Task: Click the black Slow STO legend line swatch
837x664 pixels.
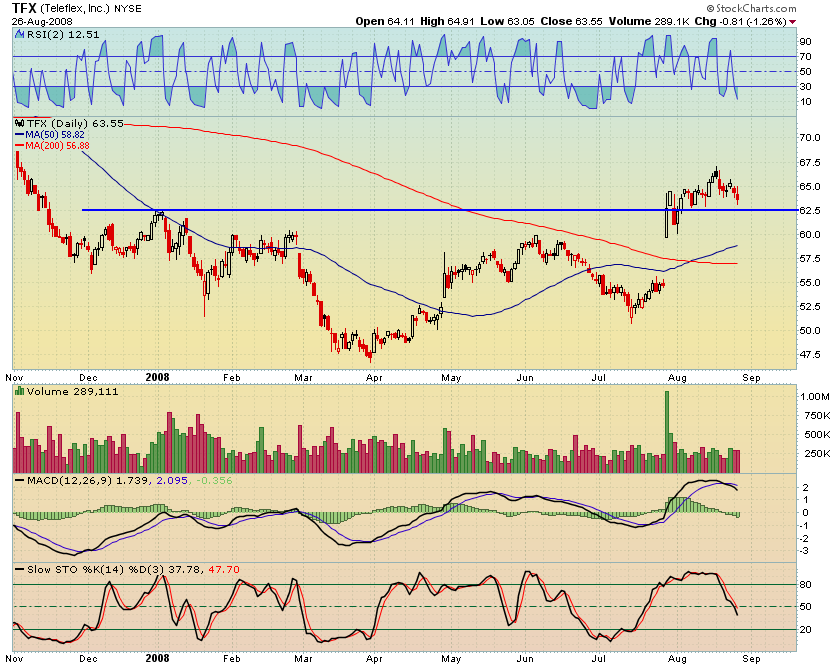Action: click(20, 570)
